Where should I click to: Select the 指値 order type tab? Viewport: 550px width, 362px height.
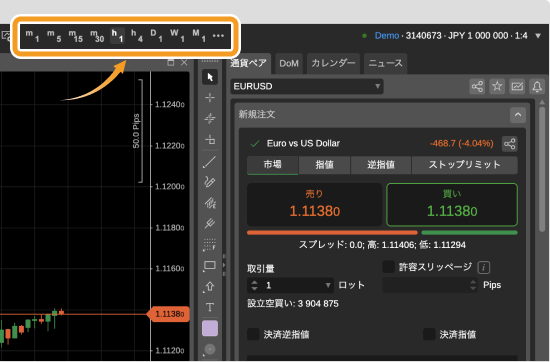tap(324, 165)
